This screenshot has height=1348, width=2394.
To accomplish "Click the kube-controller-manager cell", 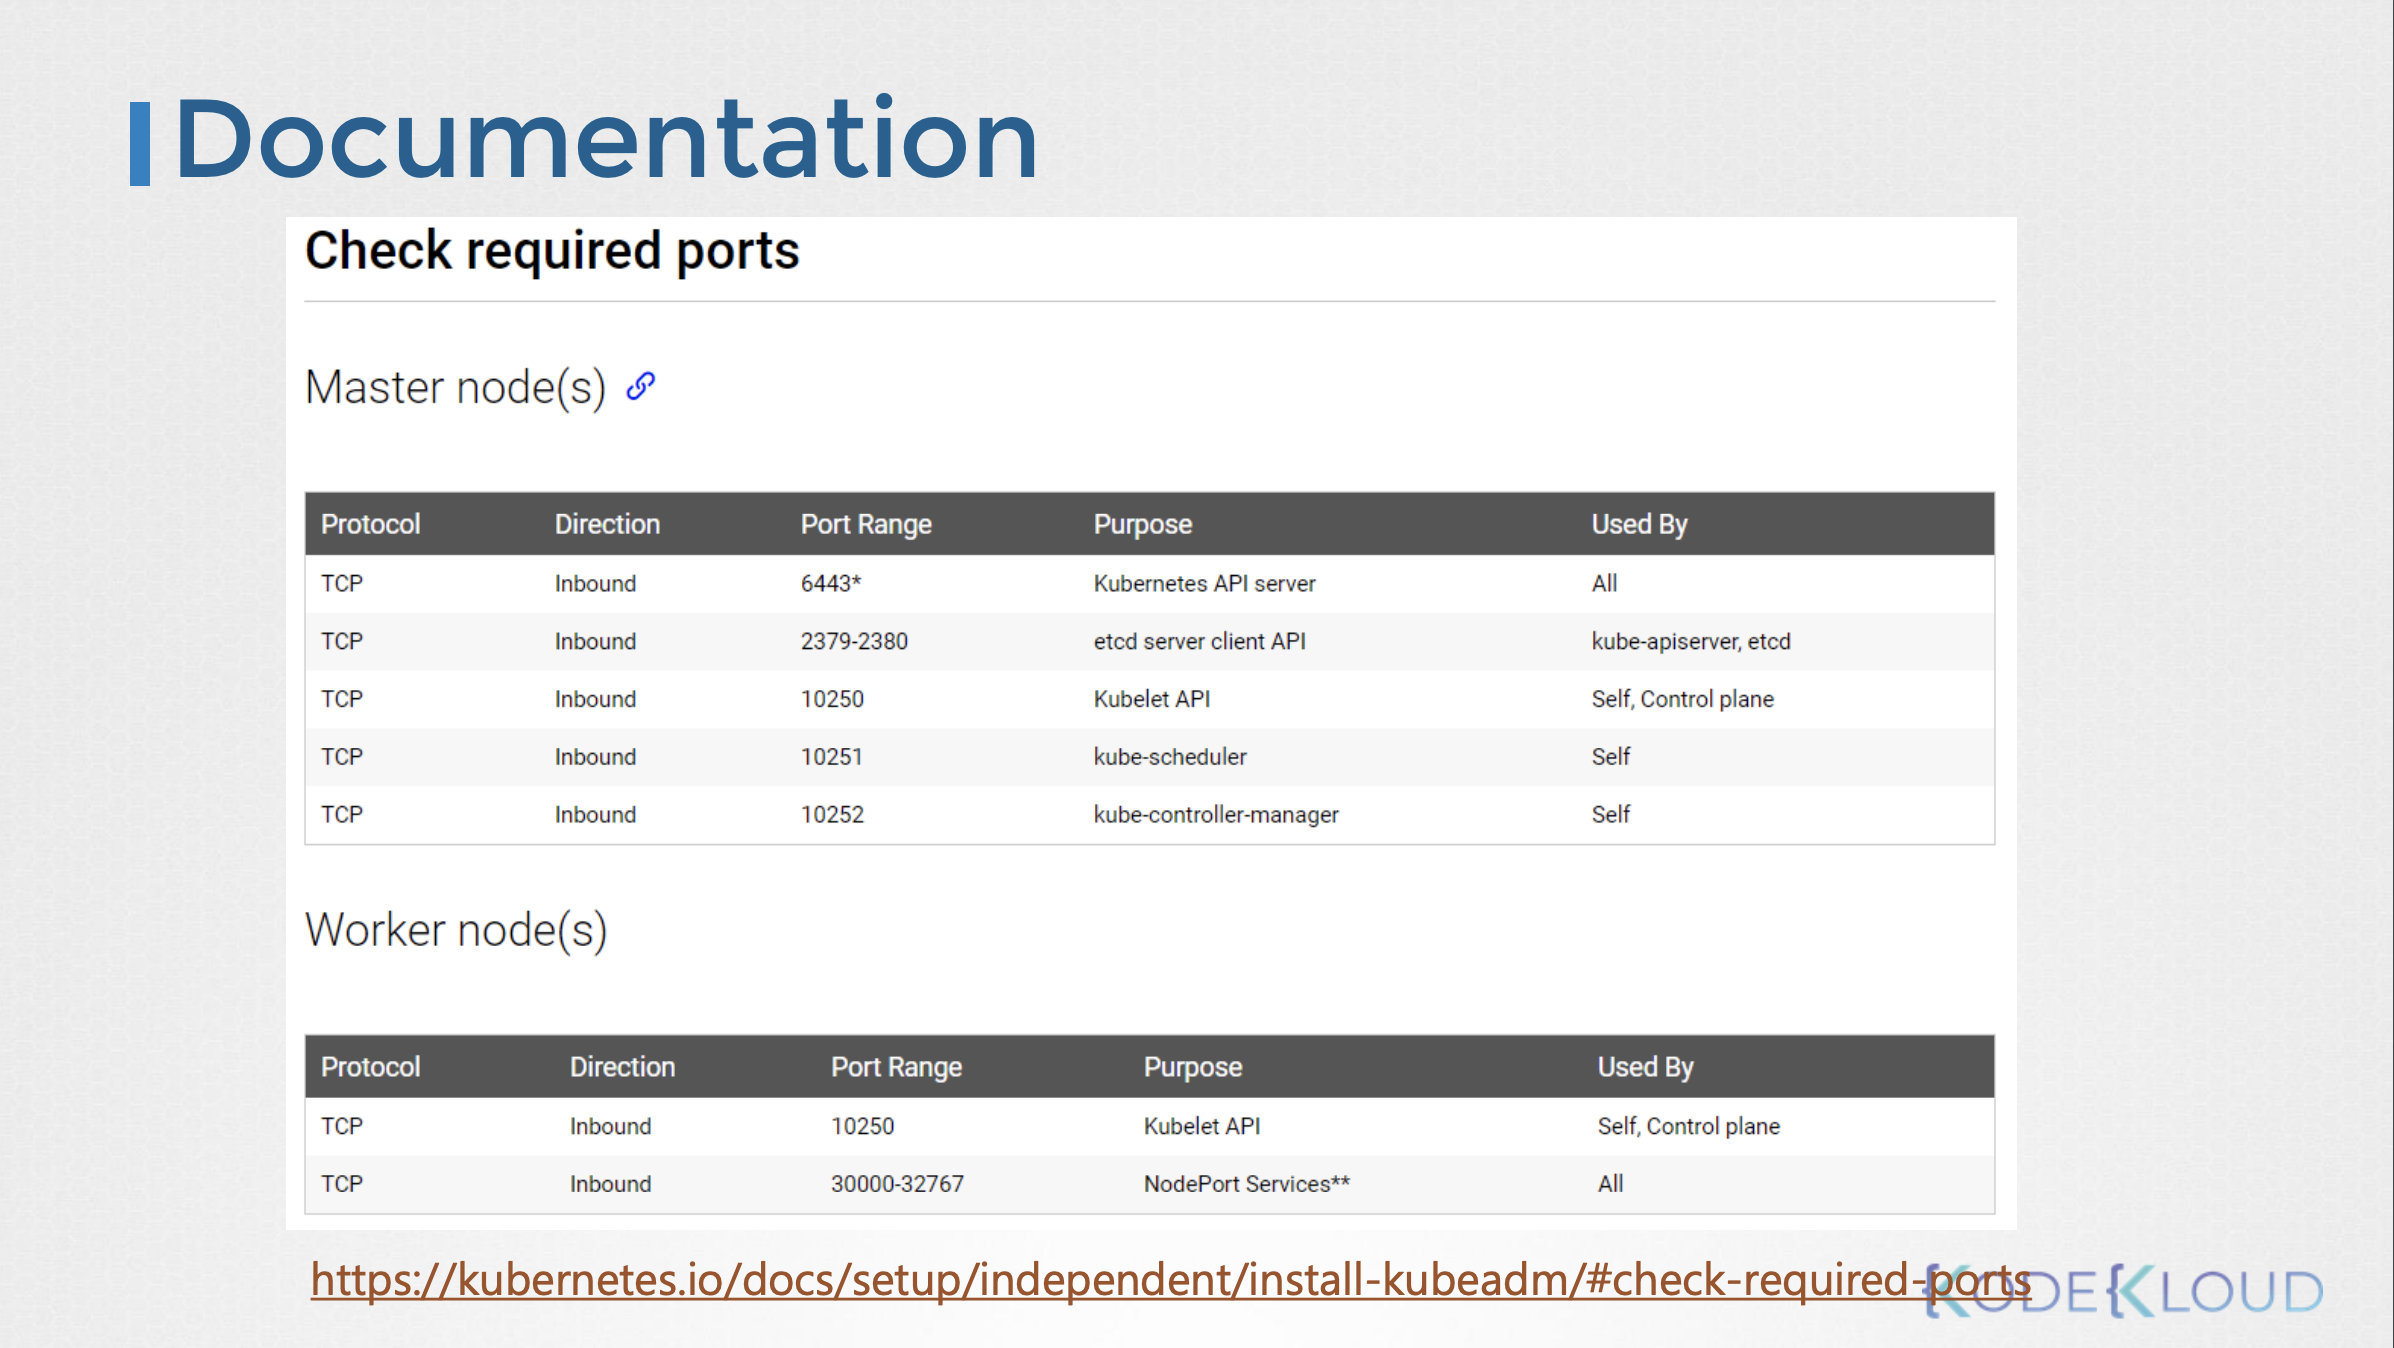I will point(1216,815).
